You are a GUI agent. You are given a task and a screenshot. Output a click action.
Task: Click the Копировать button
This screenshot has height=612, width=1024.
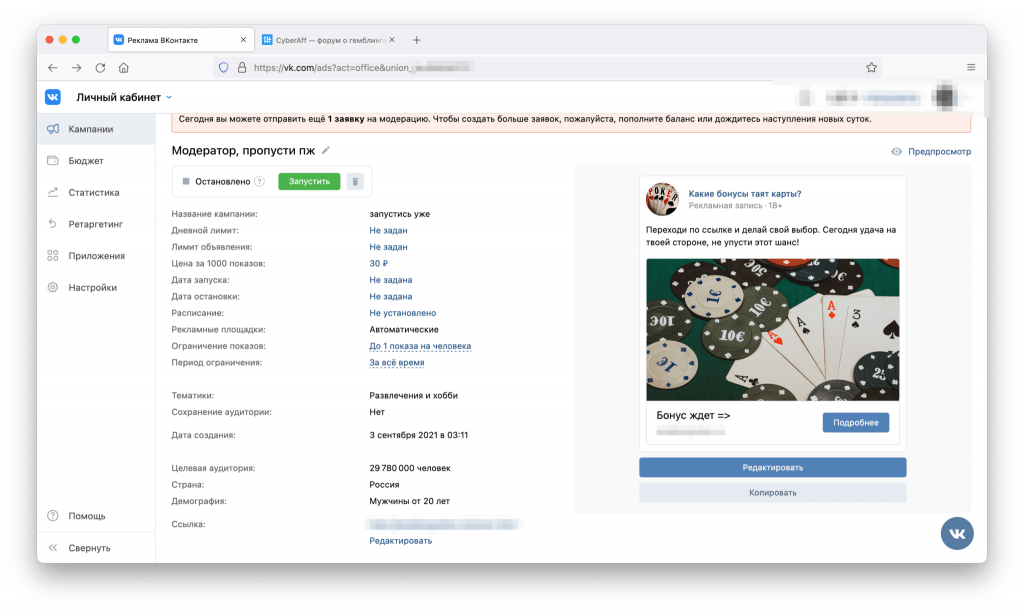(773, 492)
